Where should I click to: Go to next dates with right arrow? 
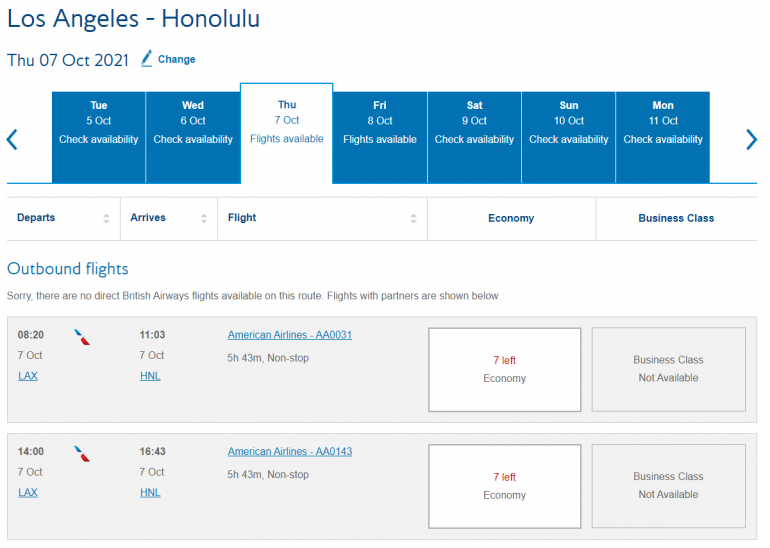pyautogui.click(x=751, y=139)
